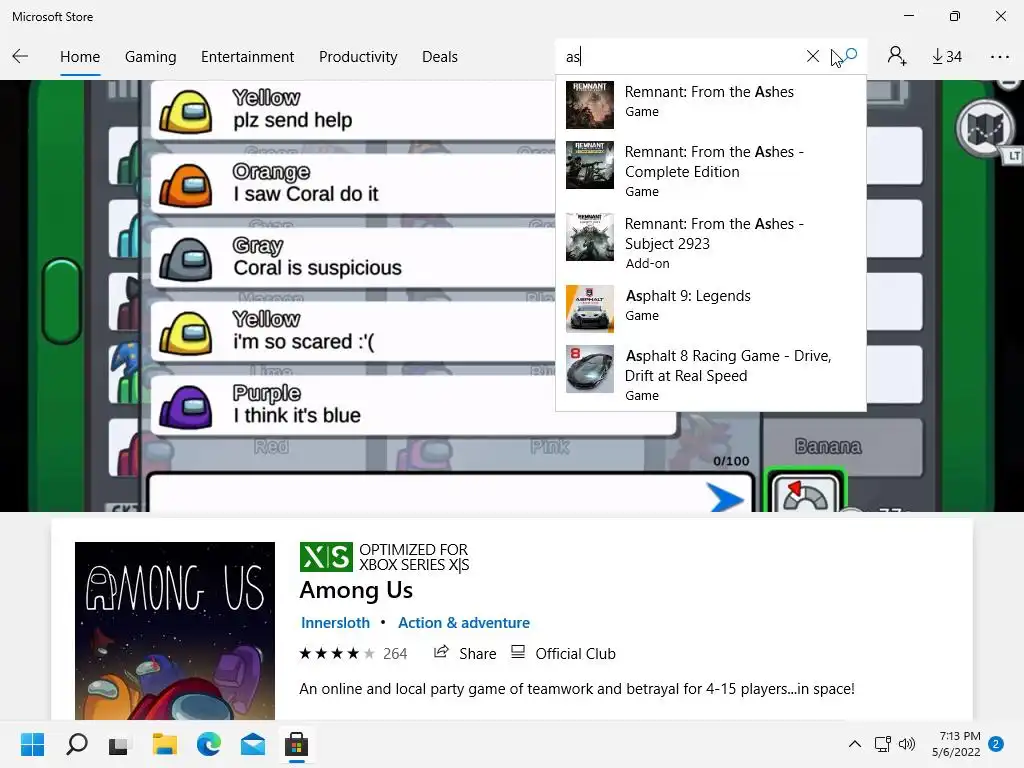Open Mail app from taskbar

coord(253,744)
